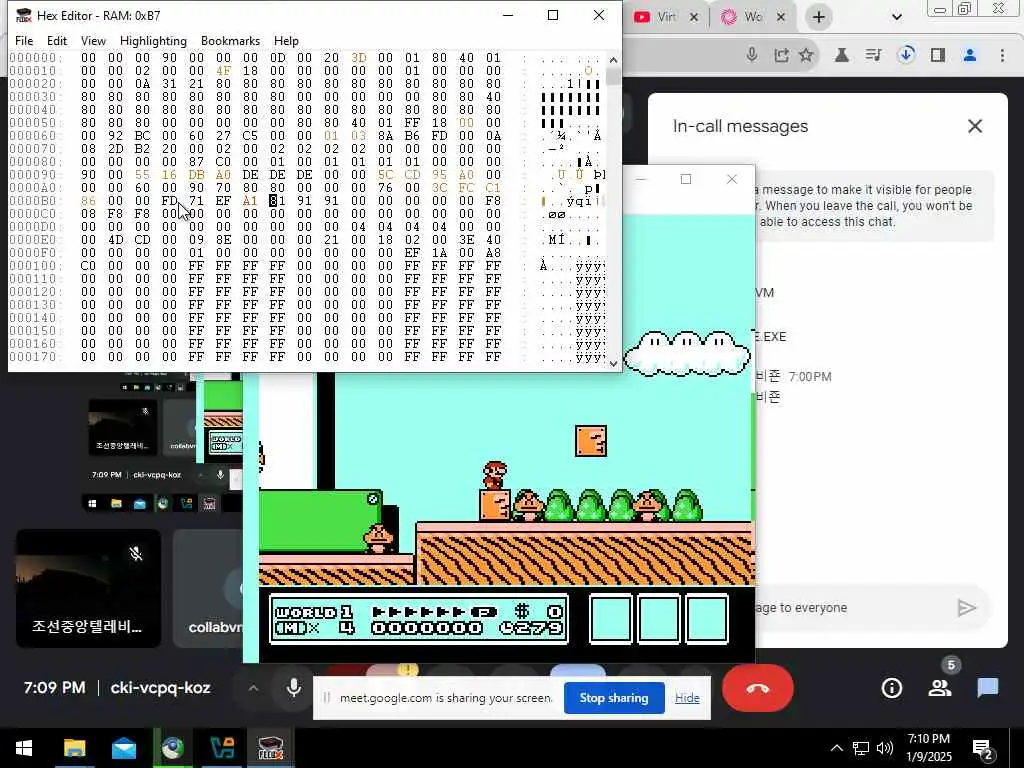Screen dimensions: 1024x768
Task: Open the browser icon on taskbar
Action: click(x=172, y=748)
